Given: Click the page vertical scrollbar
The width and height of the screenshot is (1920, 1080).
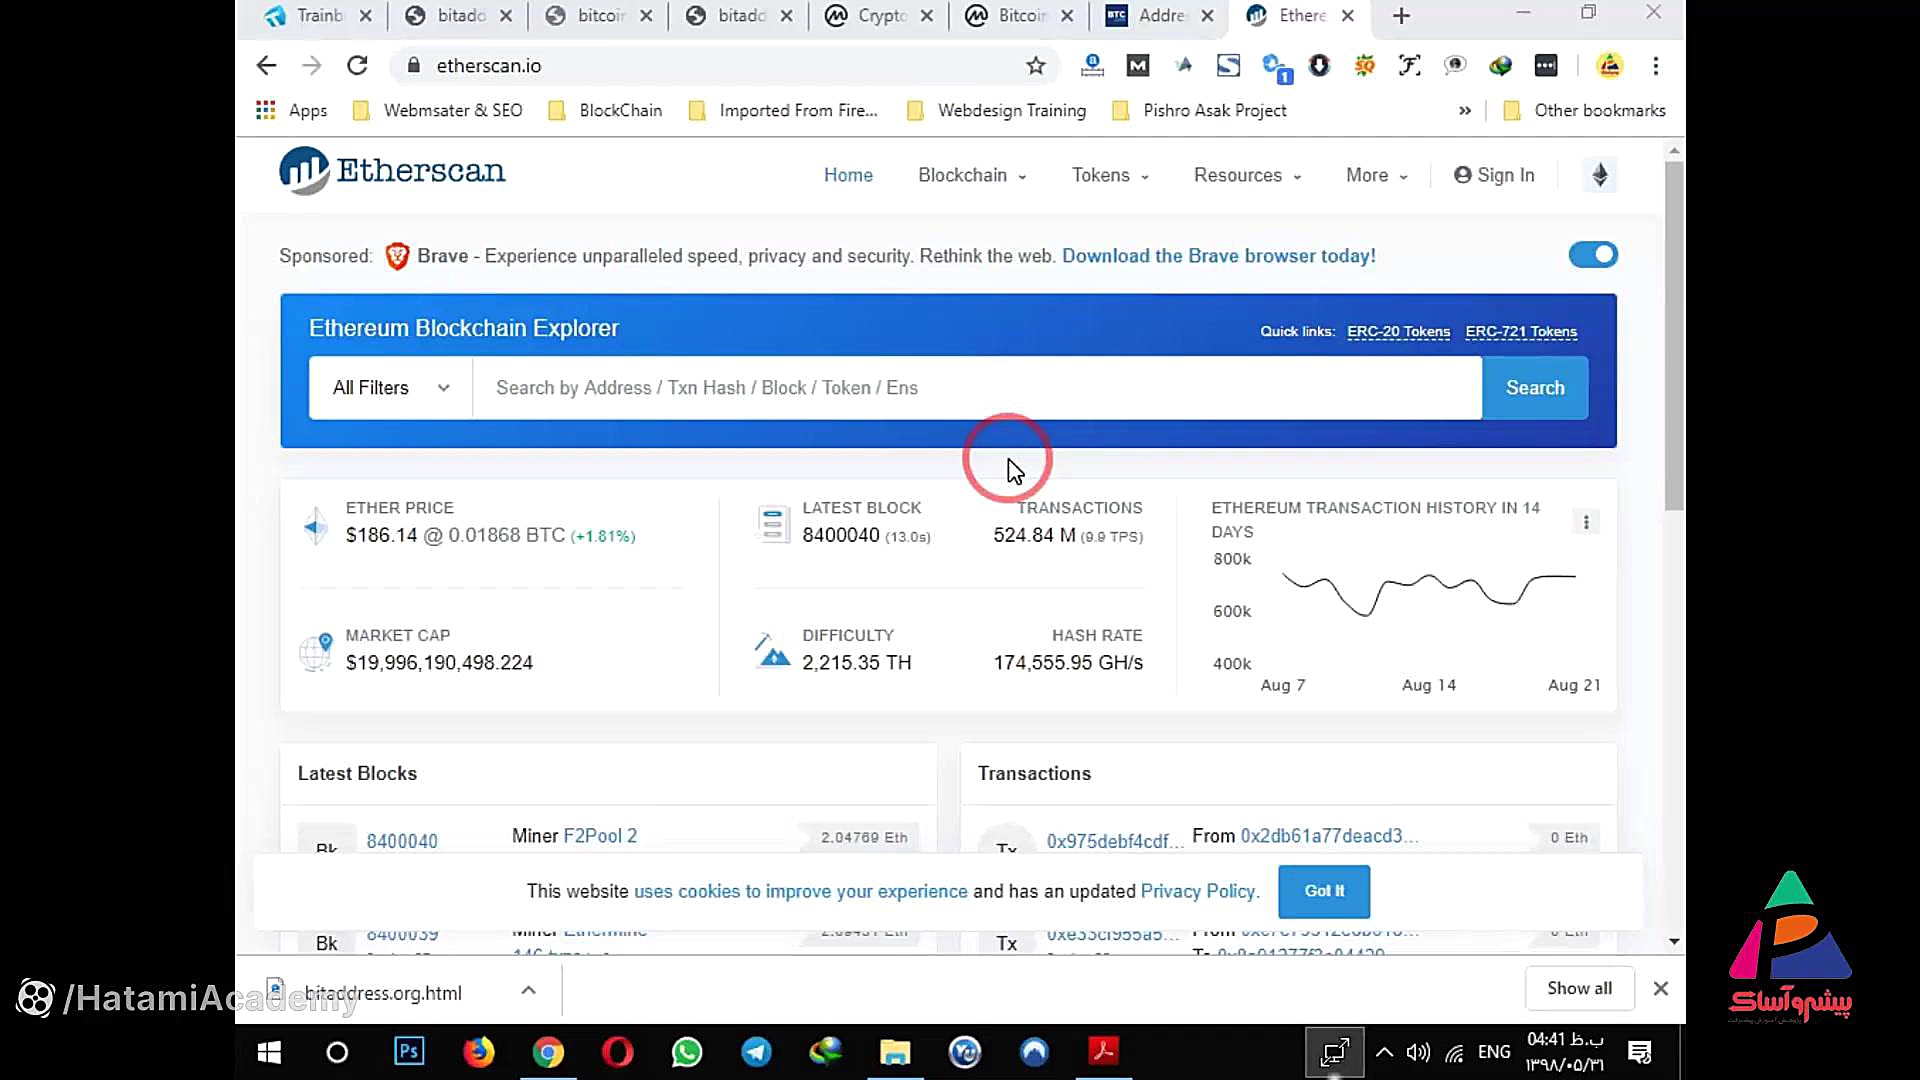Looking at the screenshot, I should [x=1674, y=336].
